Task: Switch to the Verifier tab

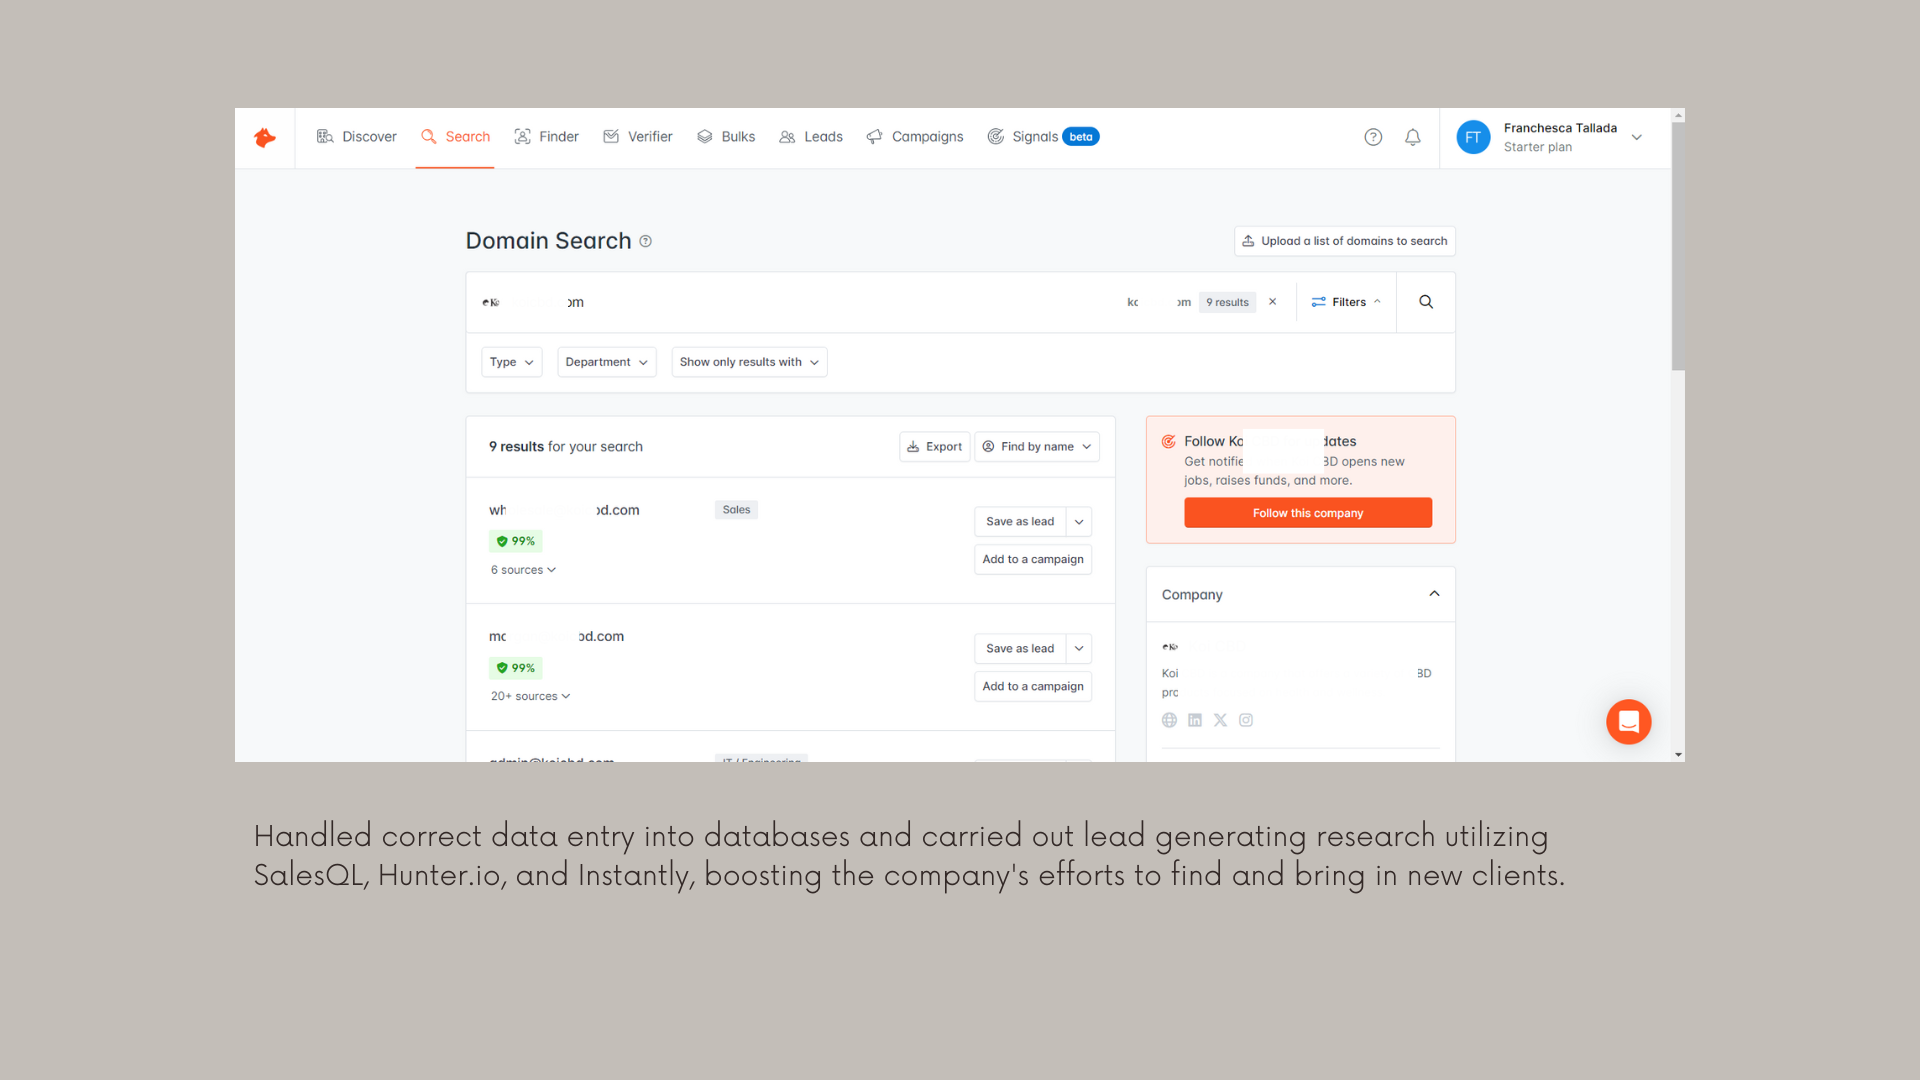Action: coord(638,137)
